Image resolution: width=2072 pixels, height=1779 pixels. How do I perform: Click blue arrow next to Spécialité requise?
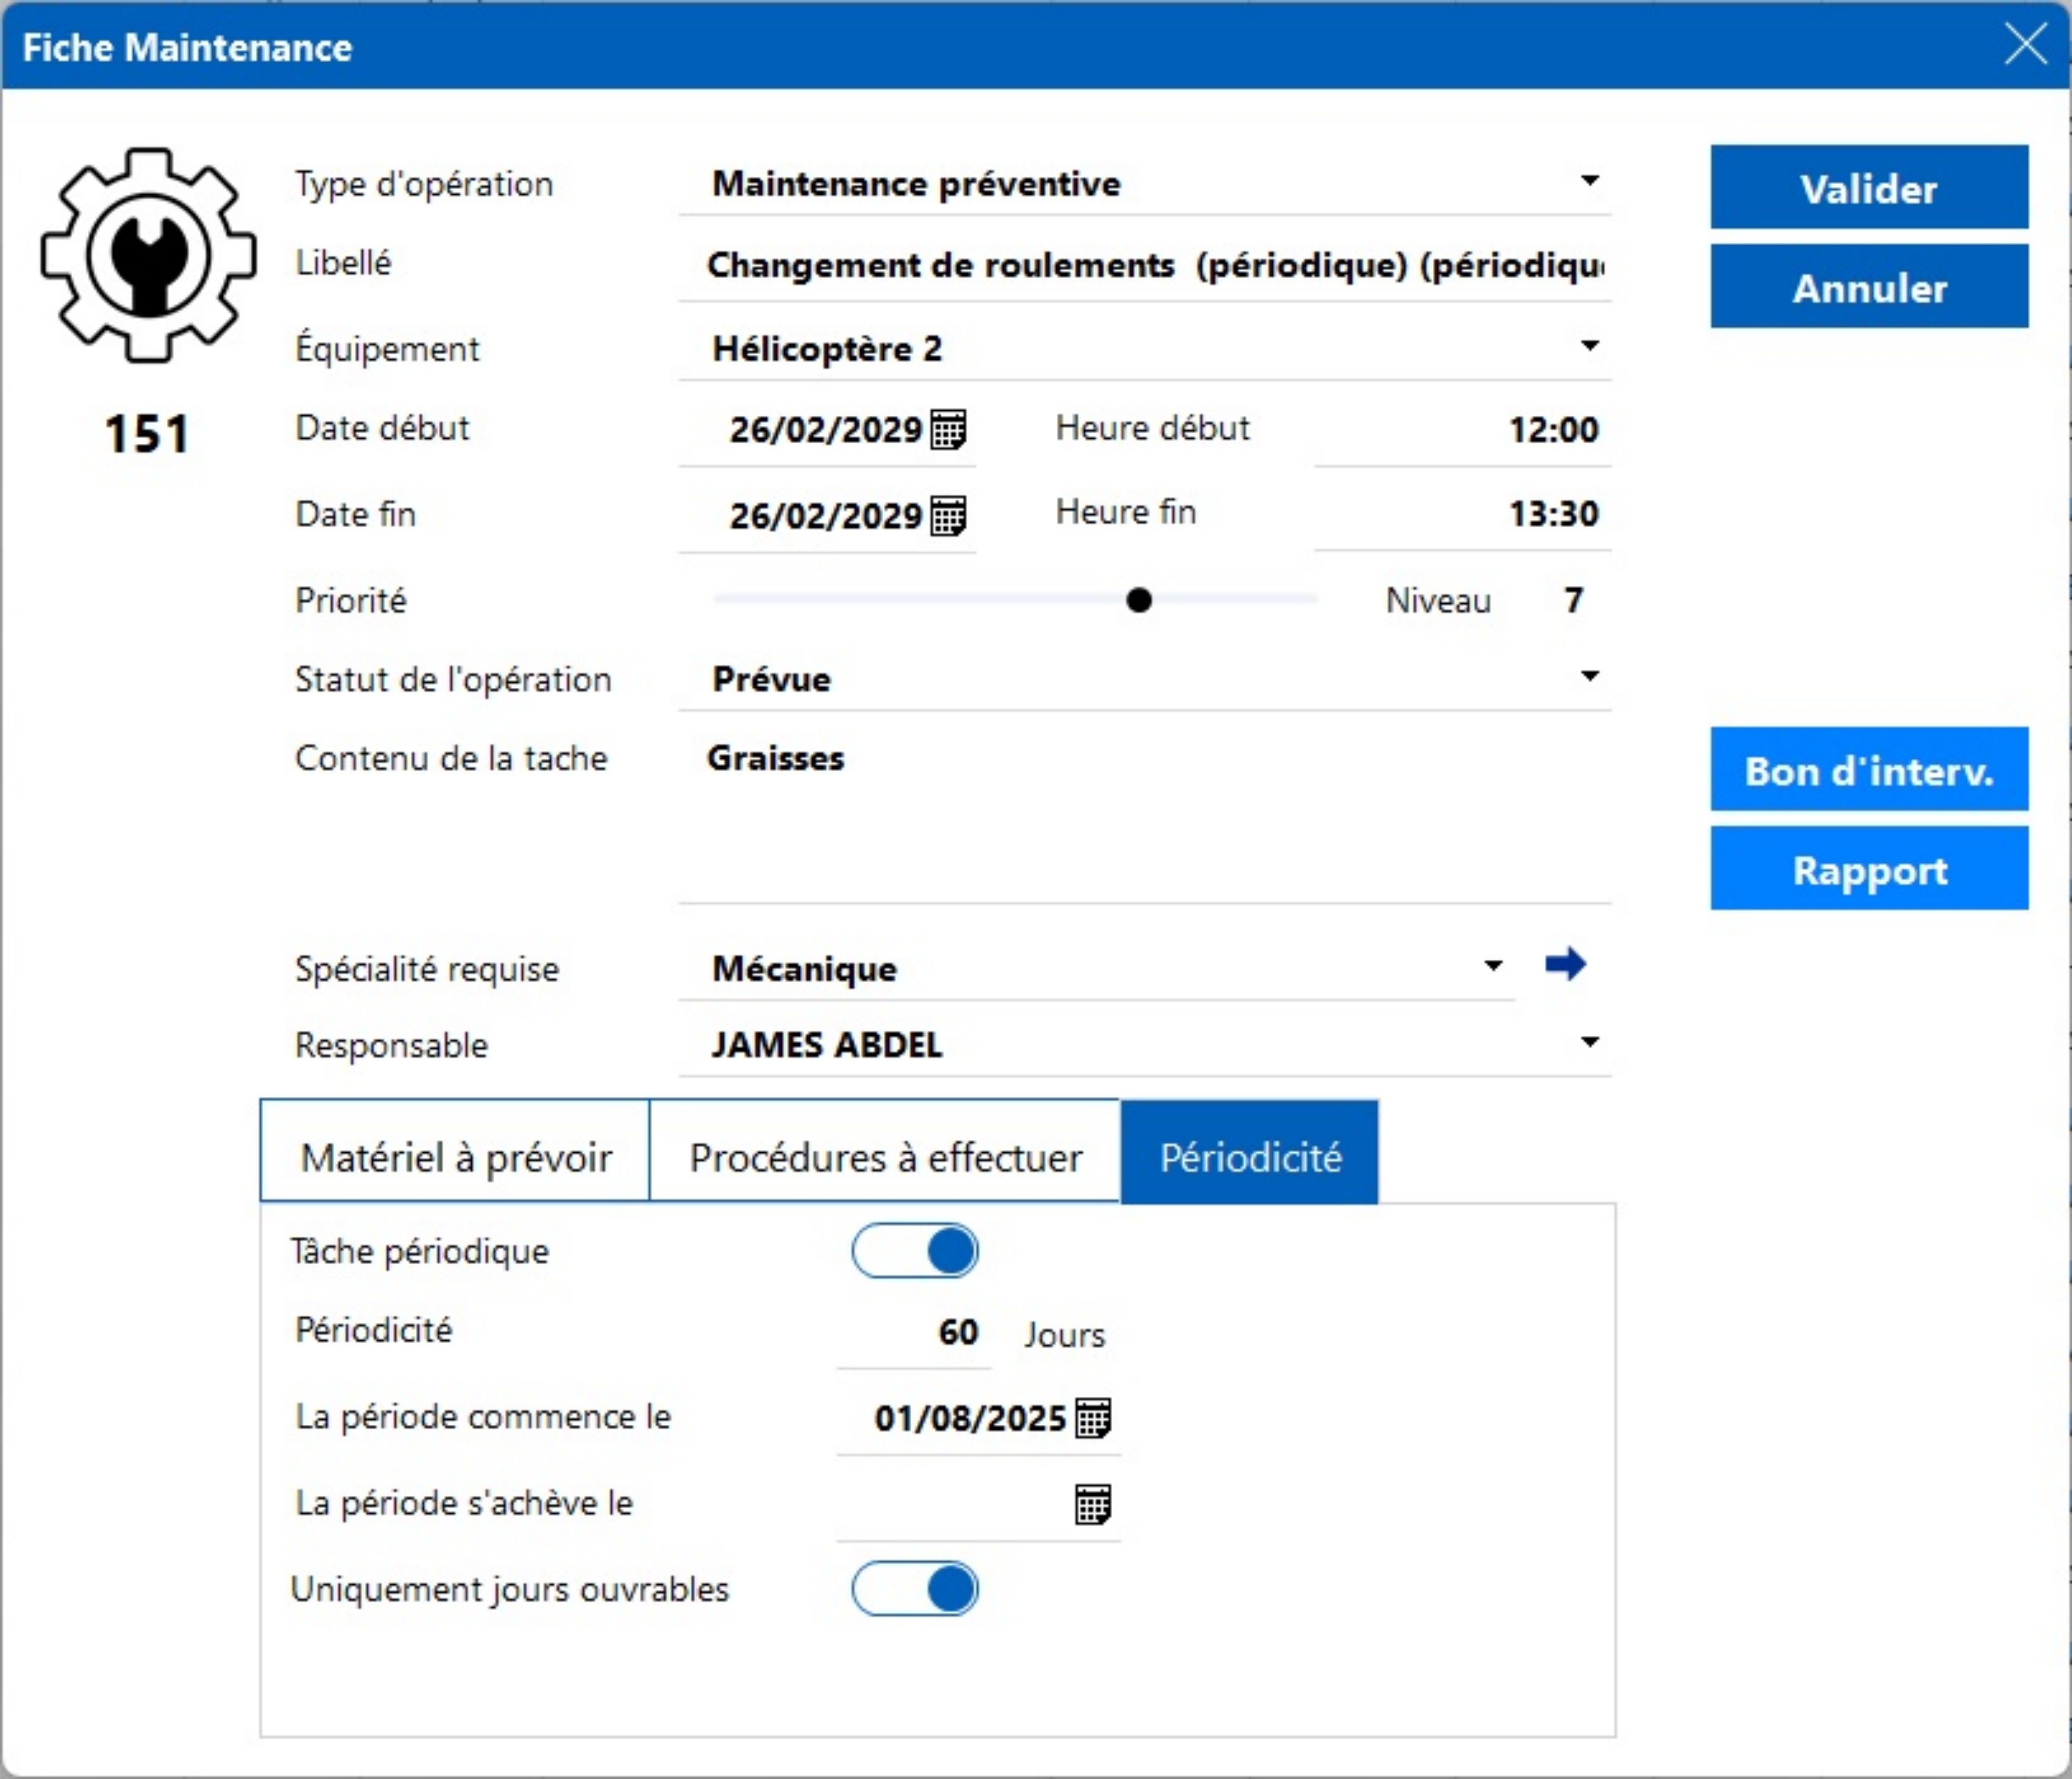coord(1565,965)
